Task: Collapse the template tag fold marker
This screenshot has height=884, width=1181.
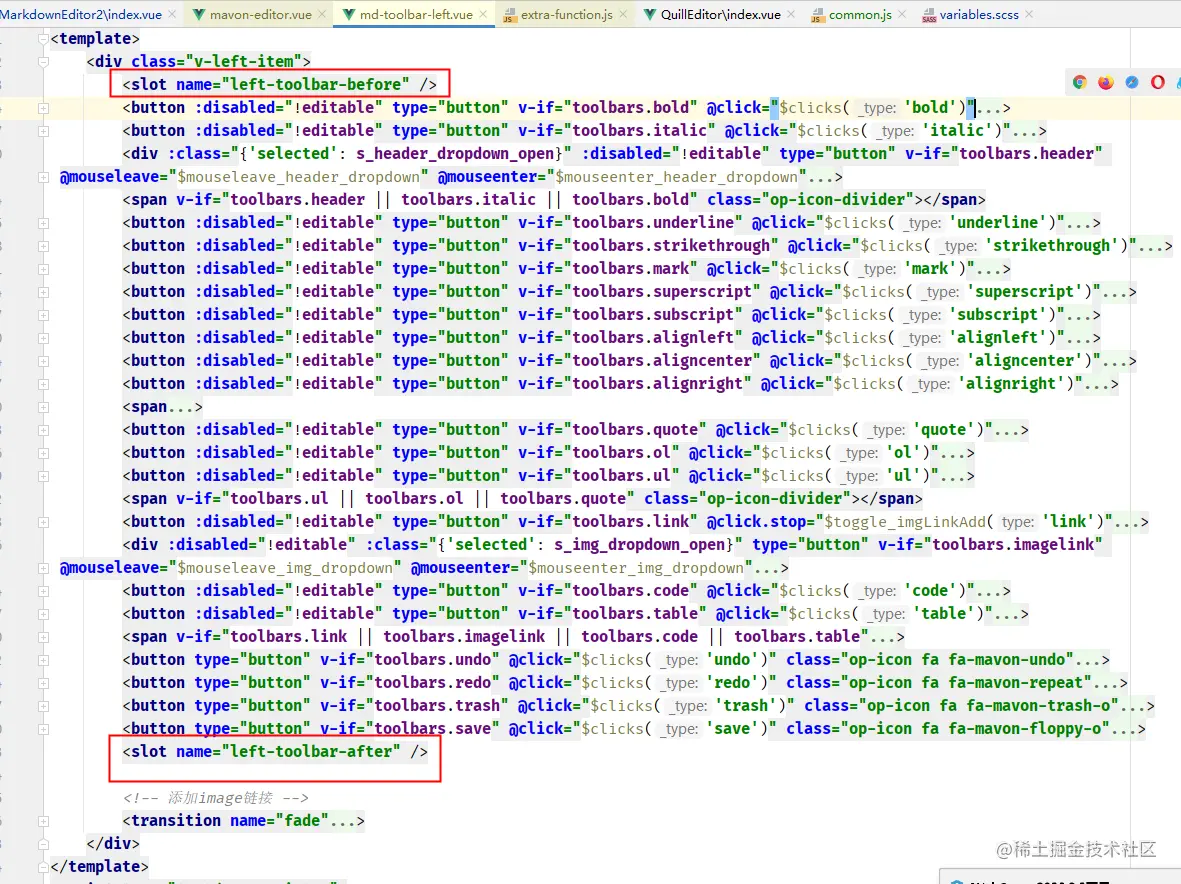Action: [x=44, y=39]
